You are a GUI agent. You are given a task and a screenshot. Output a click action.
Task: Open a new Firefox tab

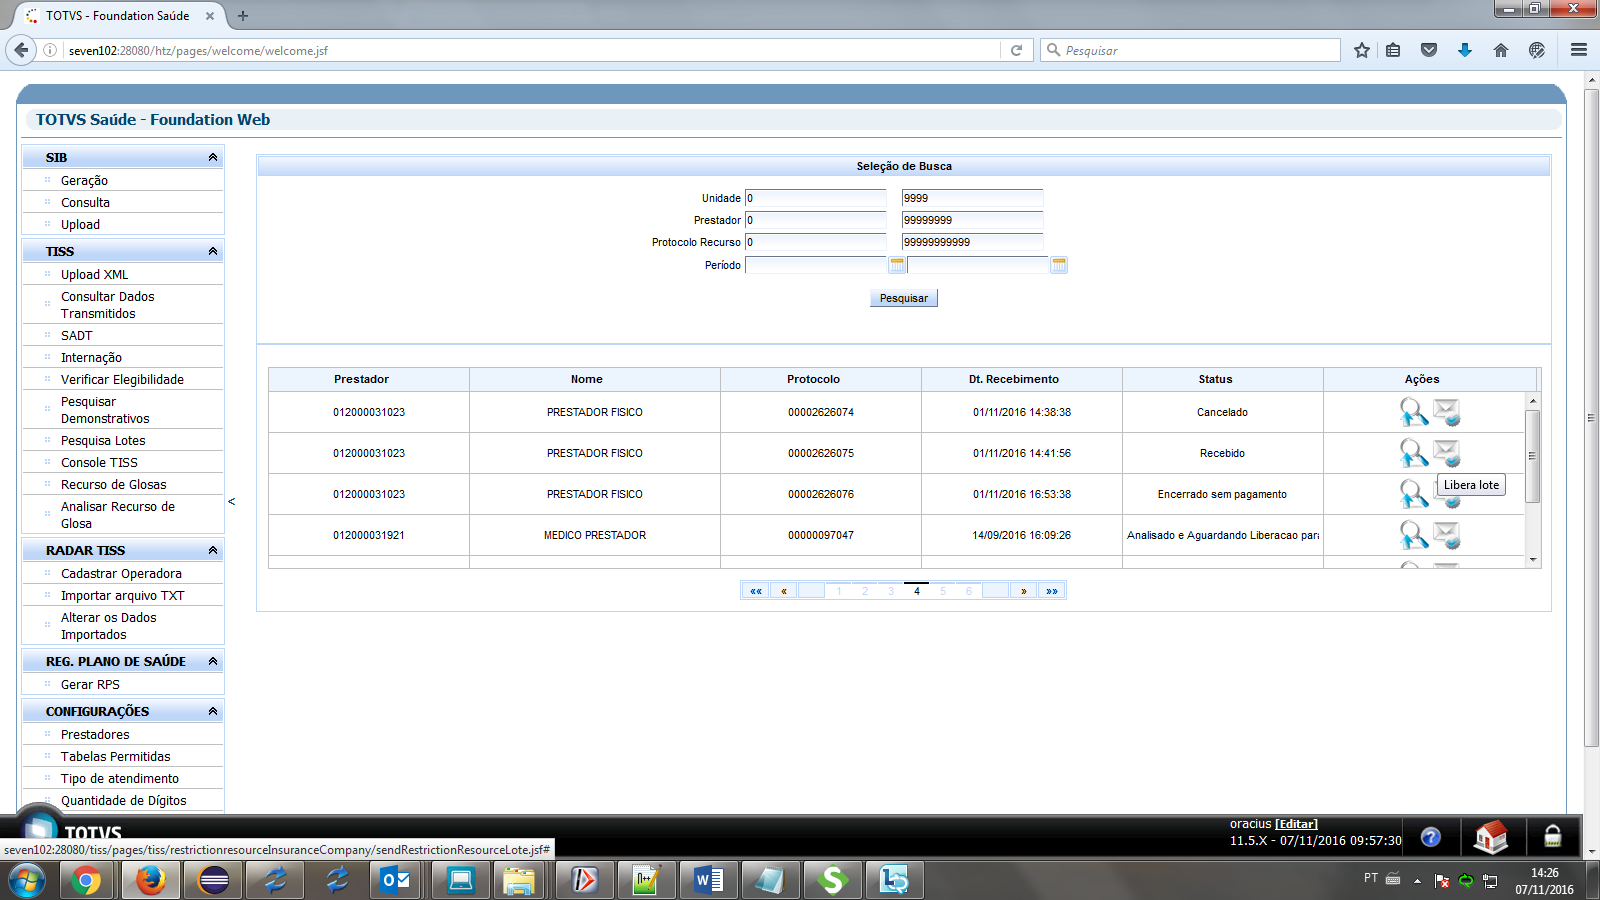[243, 16]
